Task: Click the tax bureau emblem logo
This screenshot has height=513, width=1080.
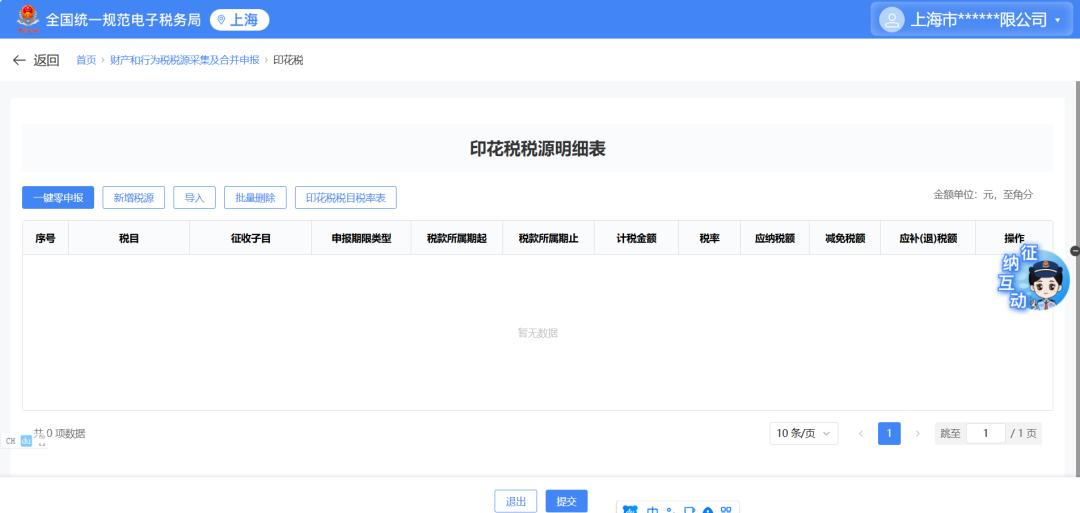Action: pos(28,19)
